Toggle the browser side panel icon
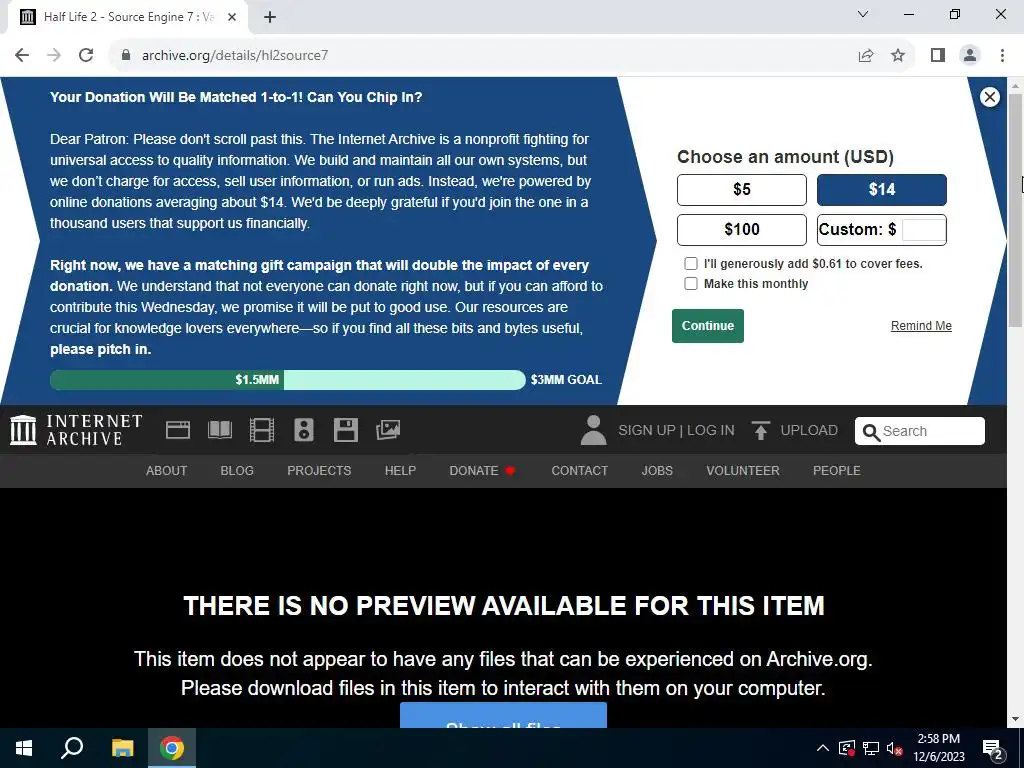The image size is (1024, 768). [938, 56]
